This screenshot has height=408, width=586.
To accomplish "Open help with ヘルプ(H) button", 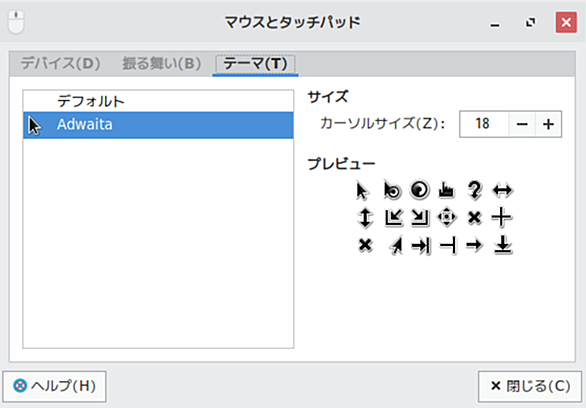I will click(x=55, y=386).
